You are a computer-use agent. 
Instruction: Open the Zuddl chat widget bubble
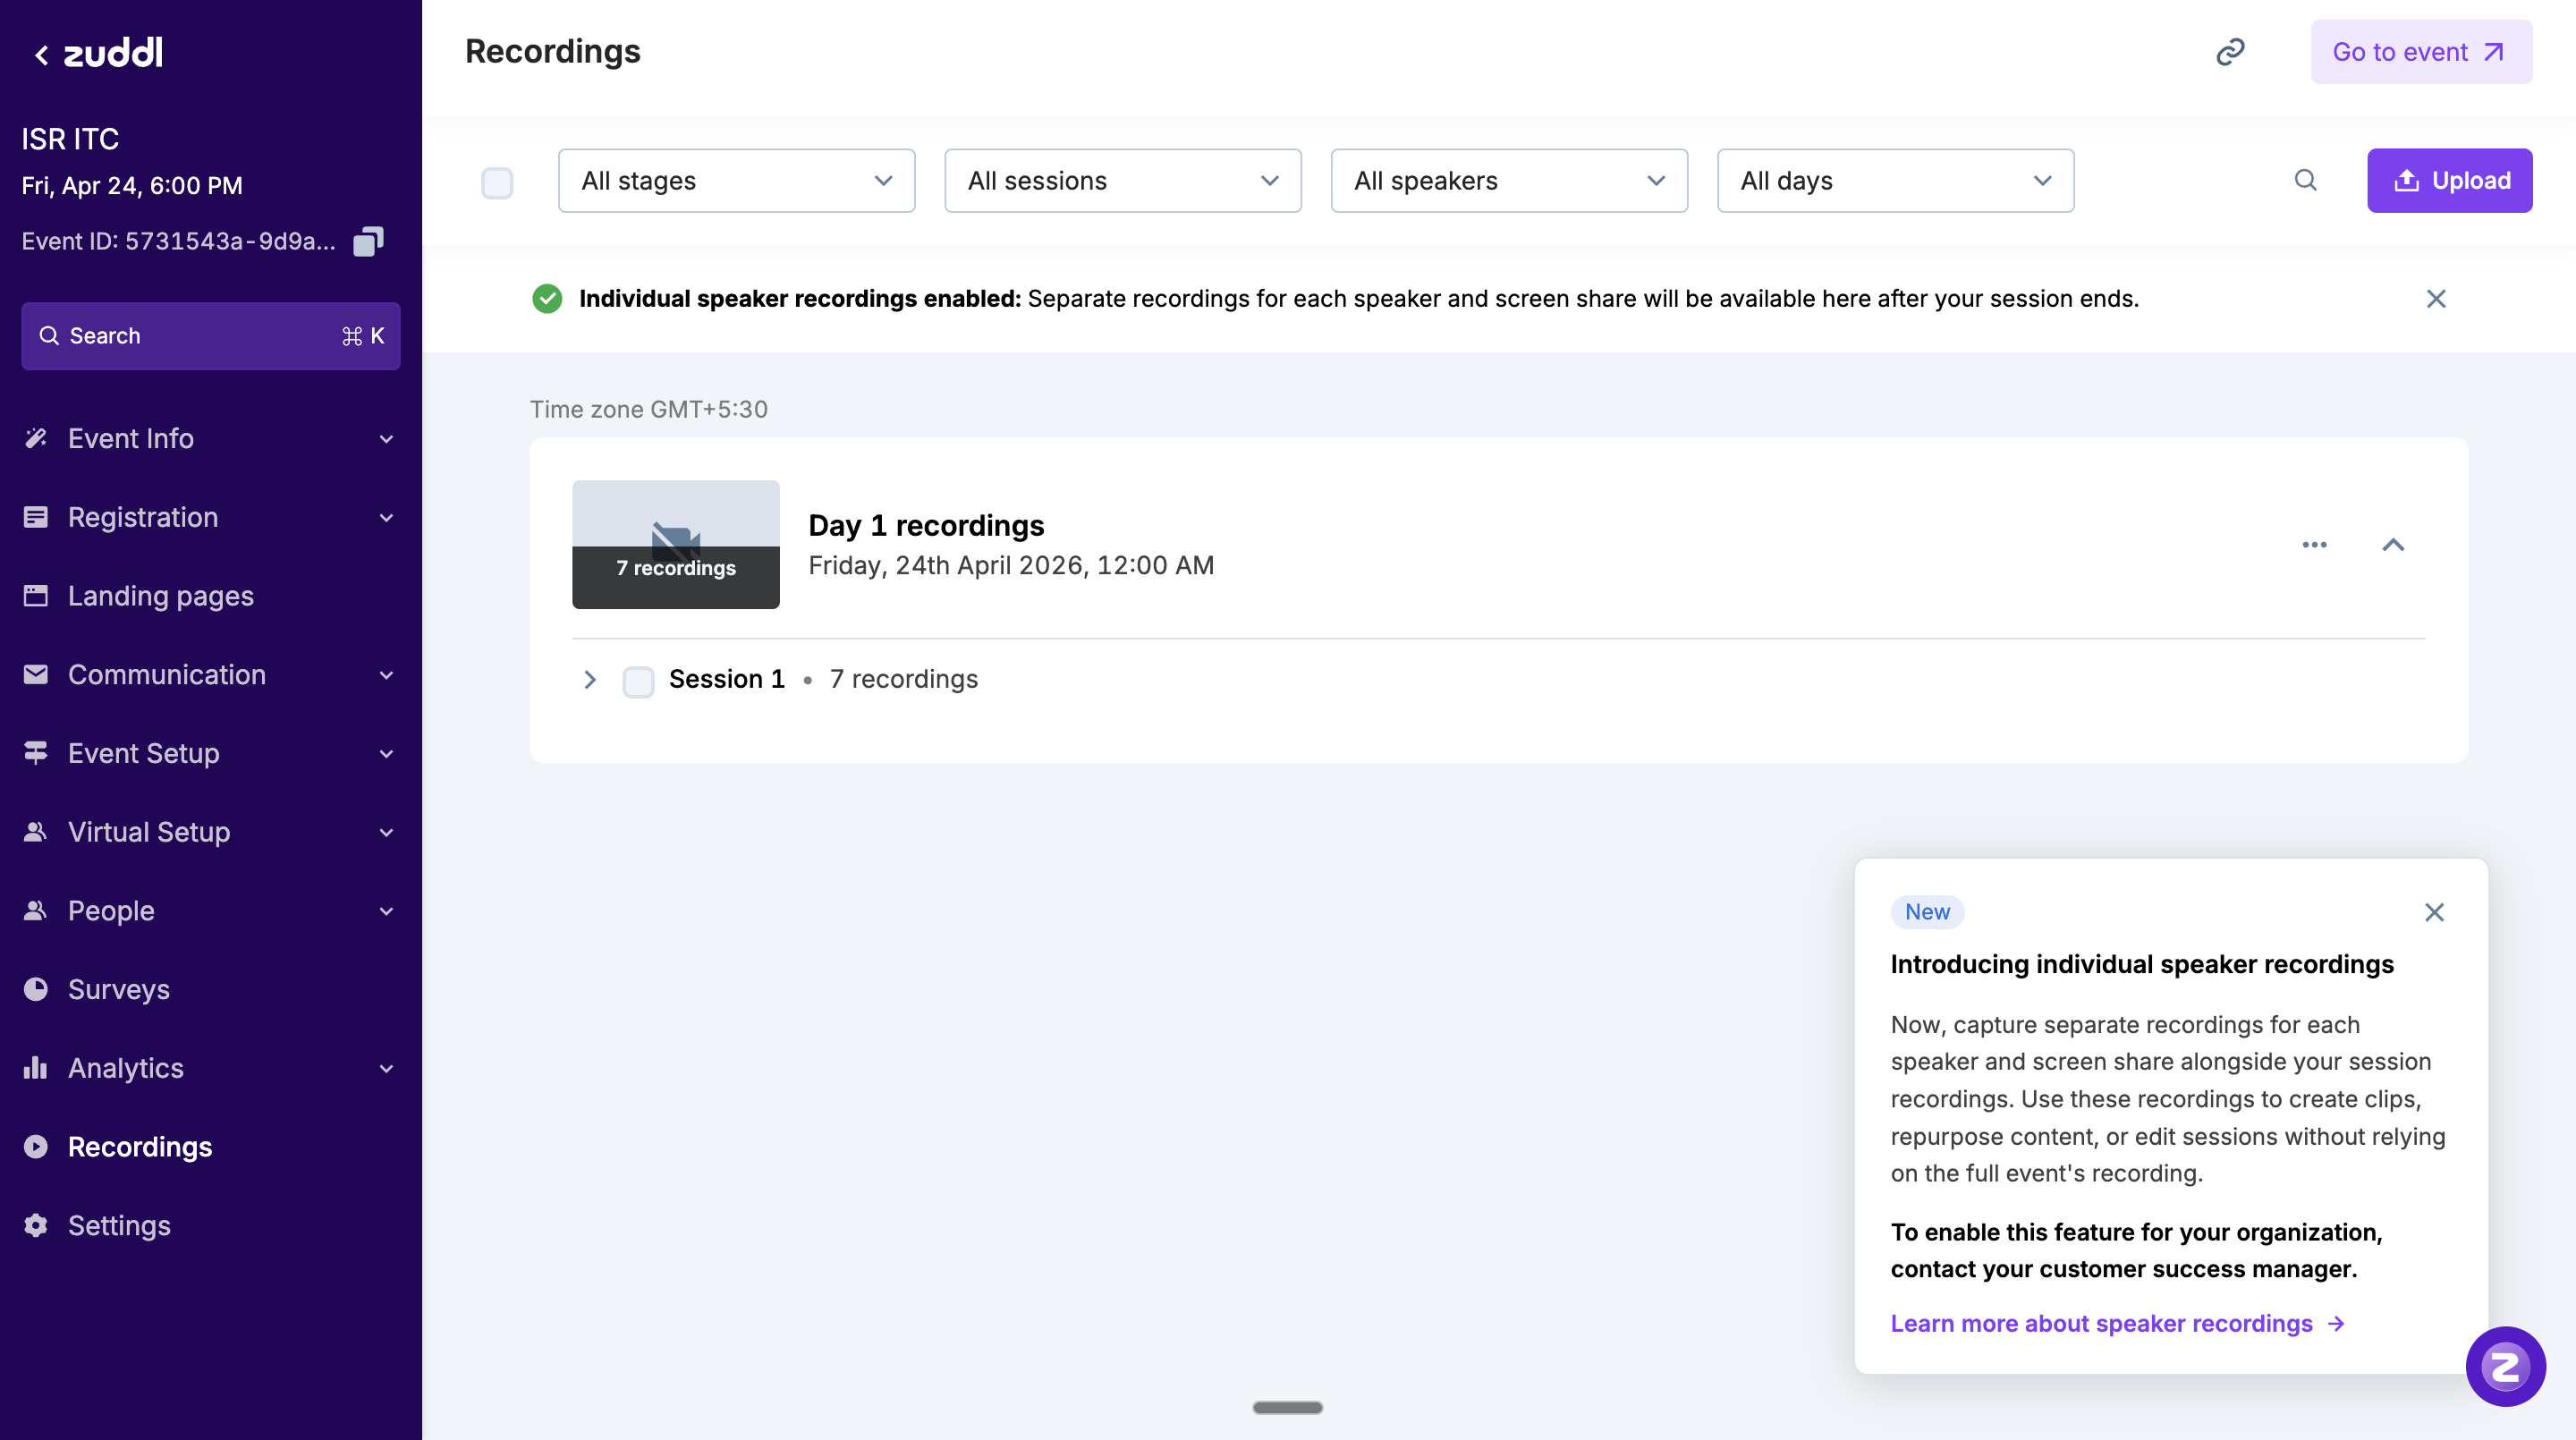click(2505, 1366)
